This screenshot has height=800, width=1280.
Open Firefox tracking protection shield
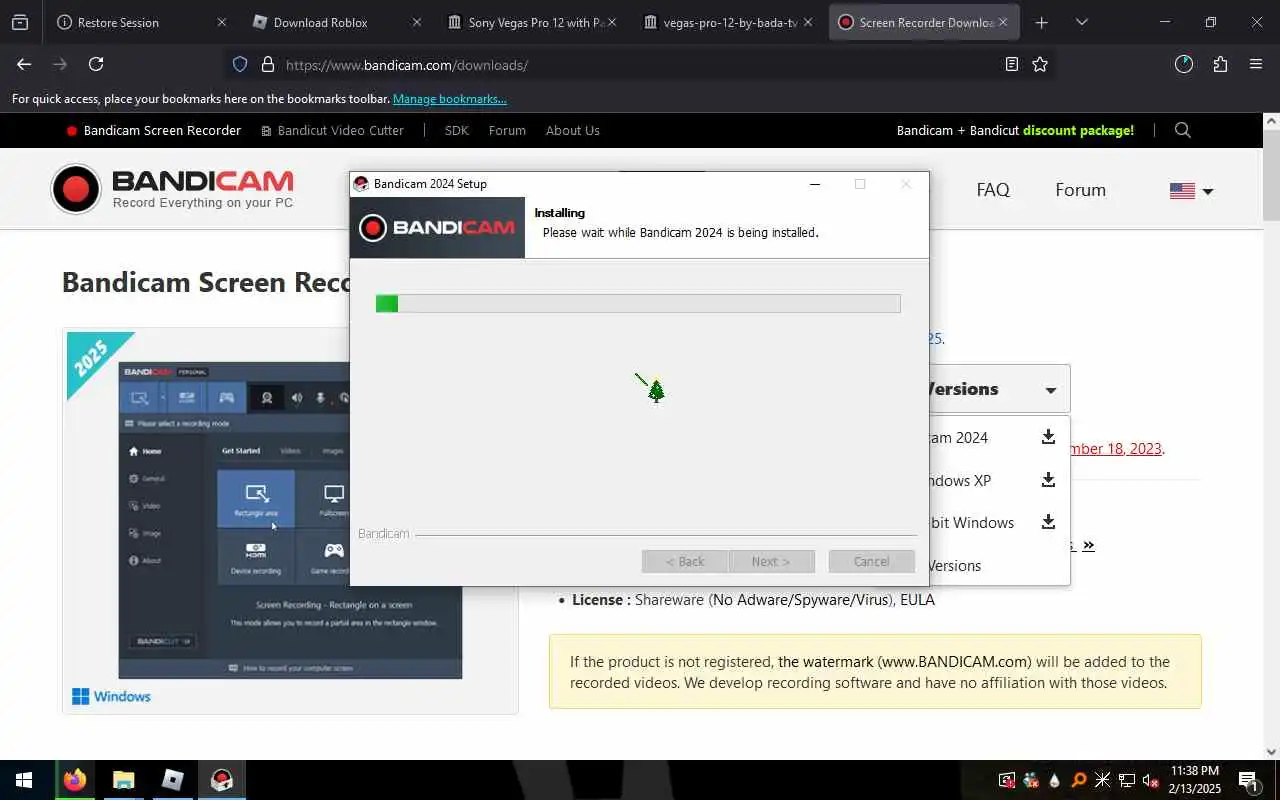click(240, 64)
